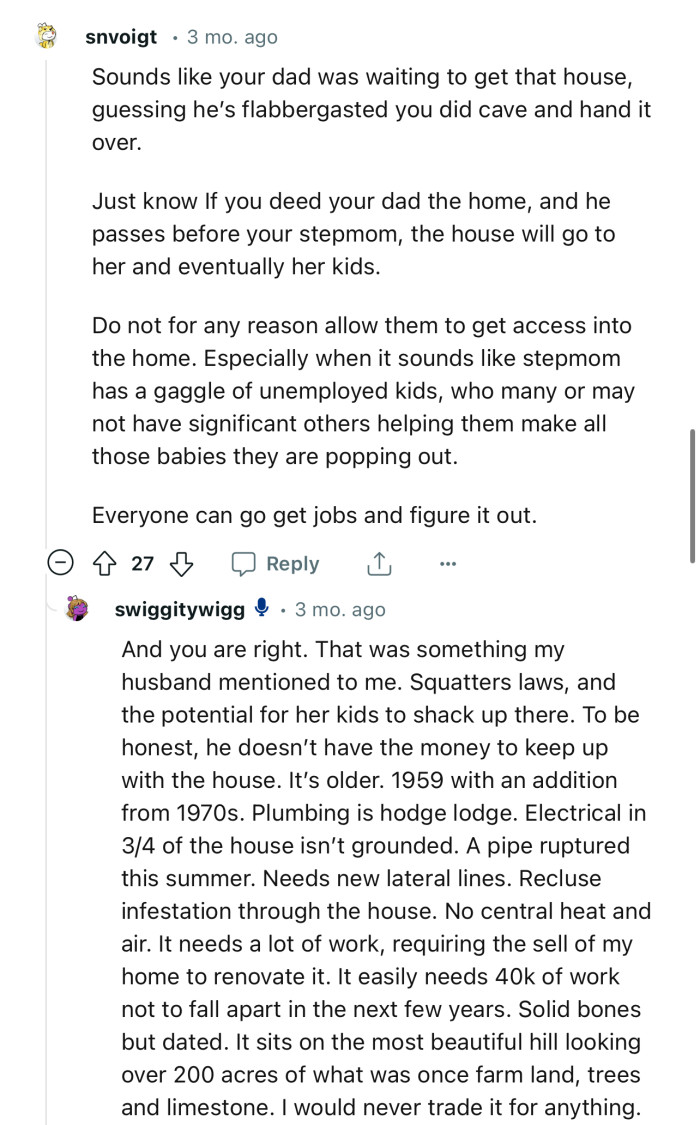Open snvoigt's profile via the username
This screenshot has height=1125, width=700.
pos(121,37)
